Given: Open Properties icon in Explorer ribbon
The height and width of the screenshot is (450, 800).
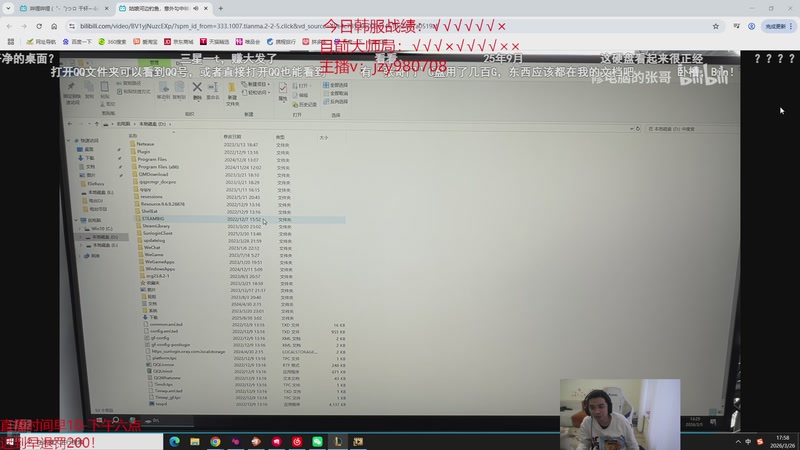Looking at the screenshot, I should pyautogui.click(x=283, y=92).
